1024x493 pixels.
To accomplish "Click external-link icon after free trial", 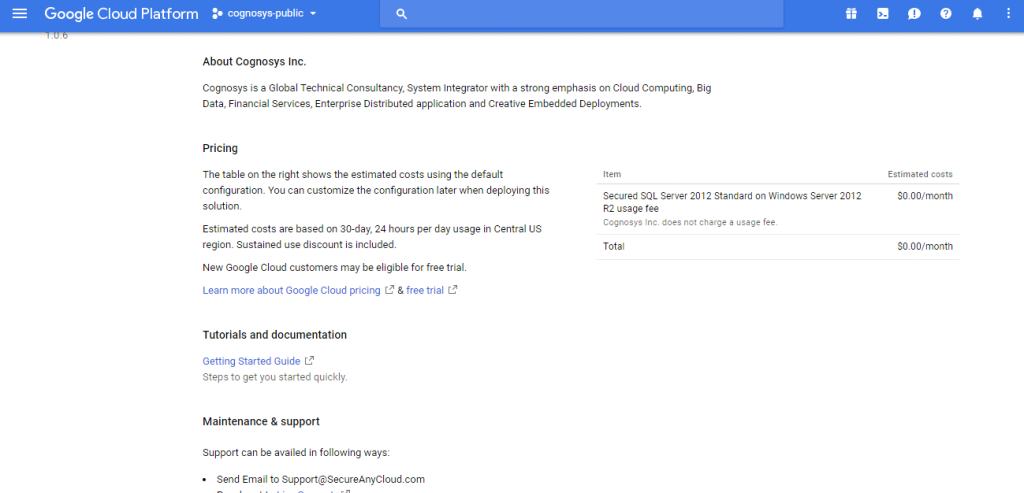I will click(453, 290).
